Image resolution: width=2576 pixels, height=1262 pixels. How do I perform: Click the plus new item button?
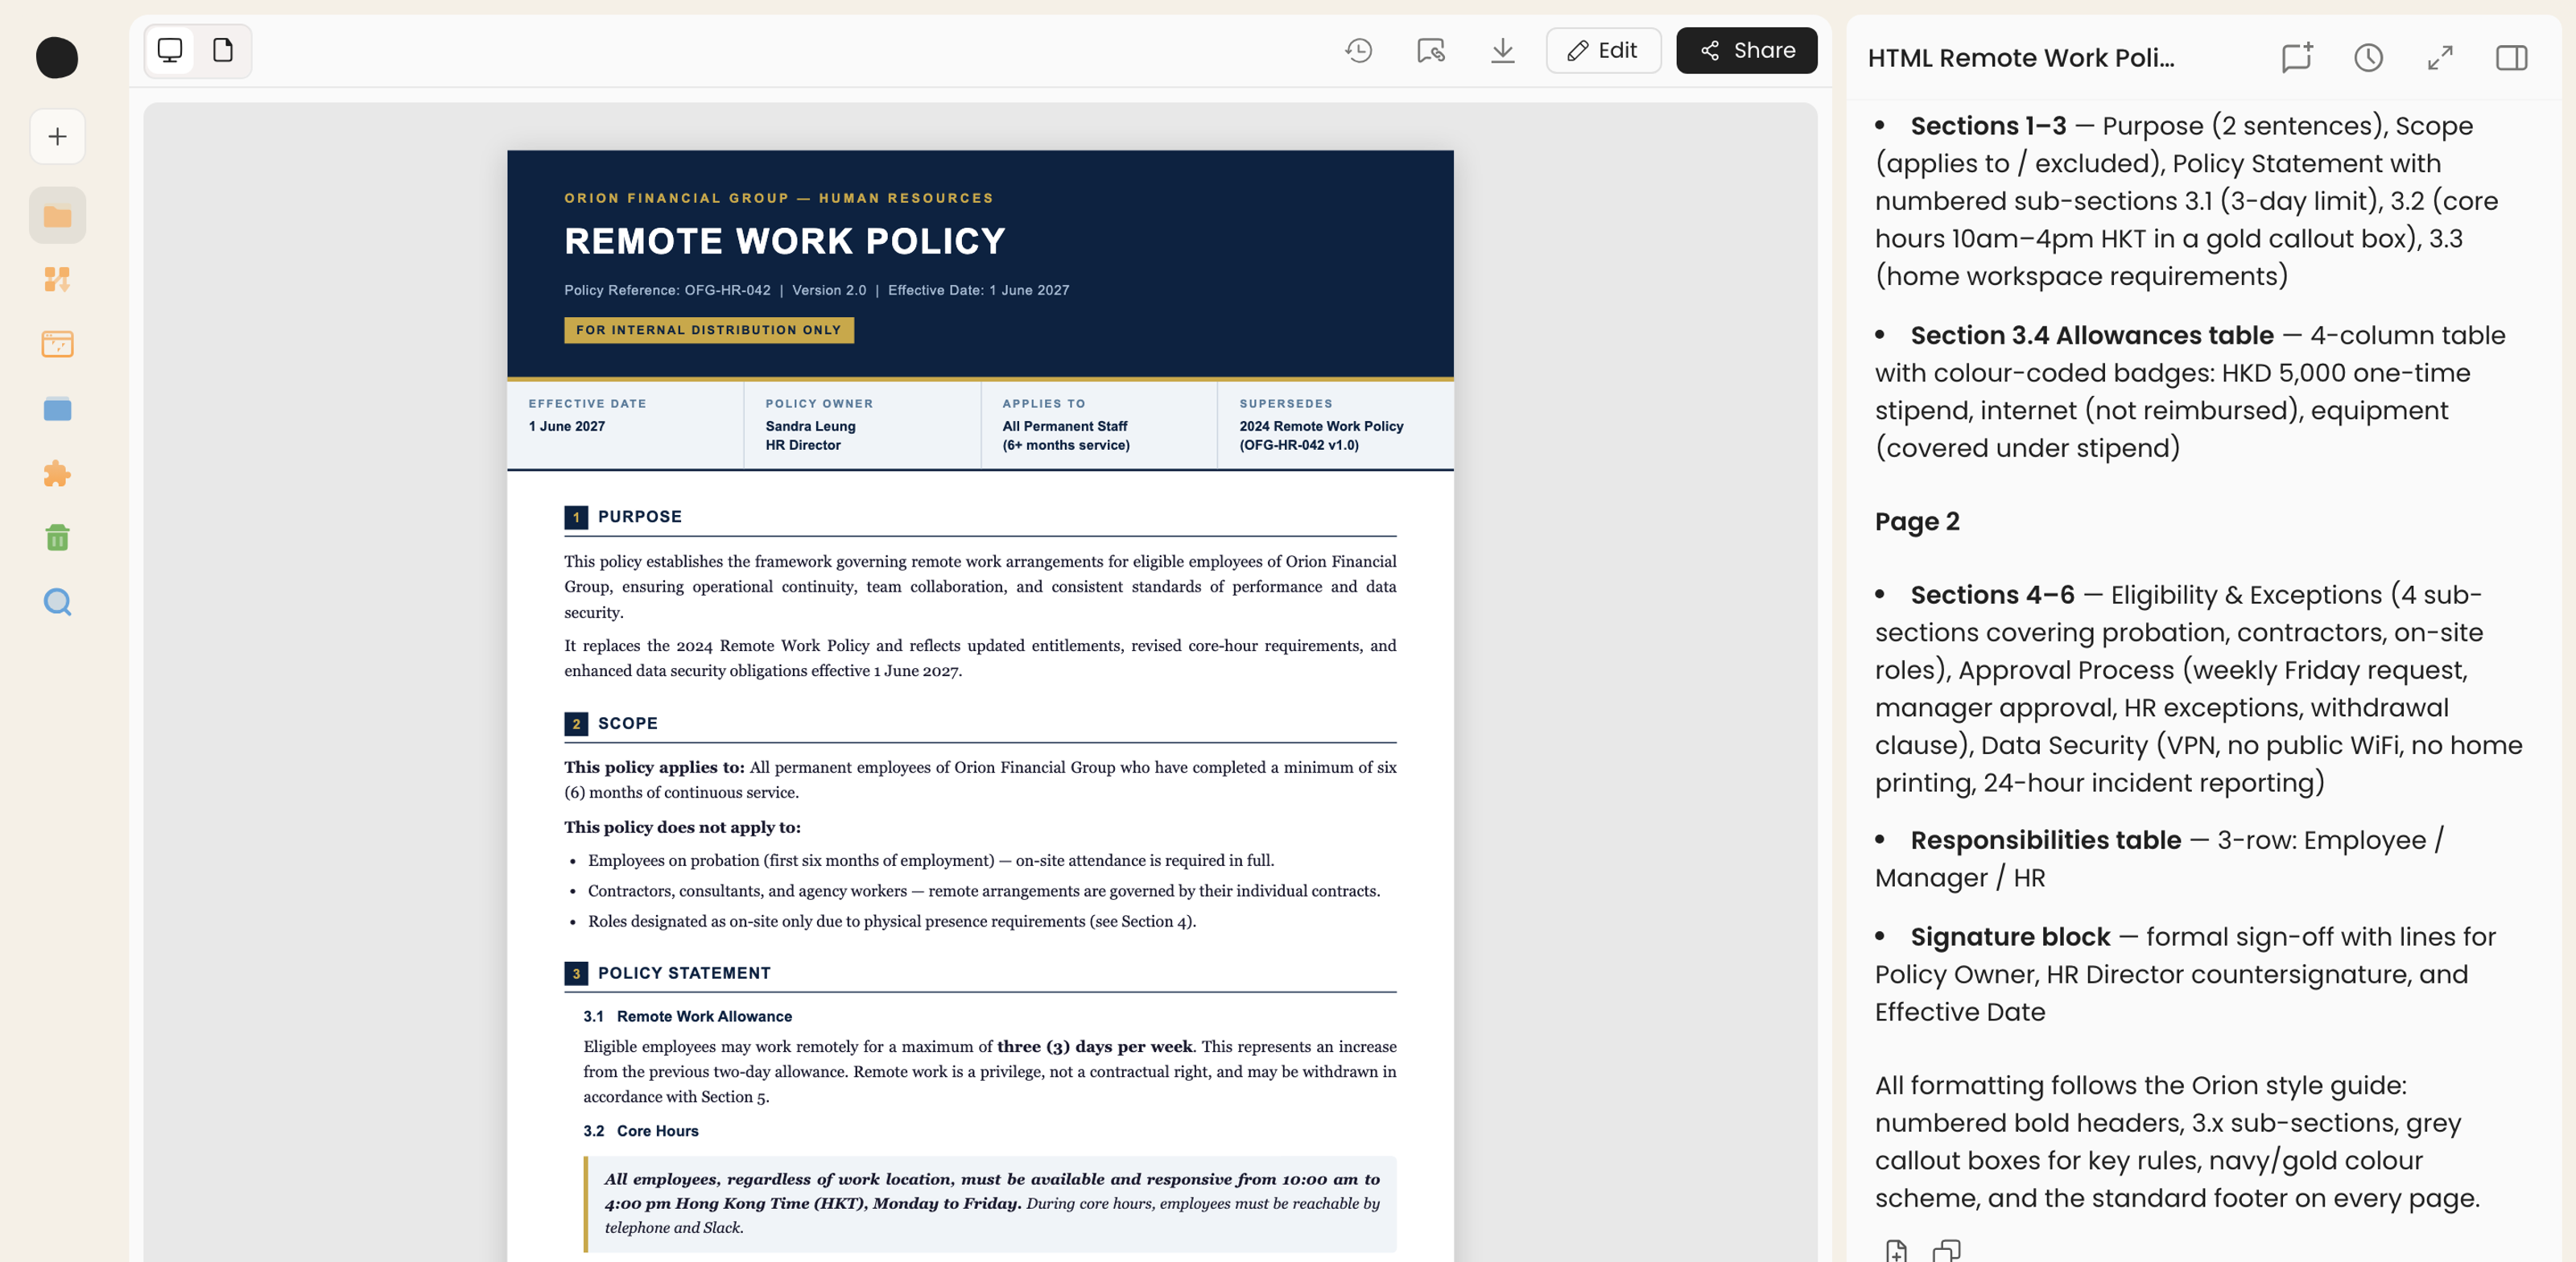[57, 137]
